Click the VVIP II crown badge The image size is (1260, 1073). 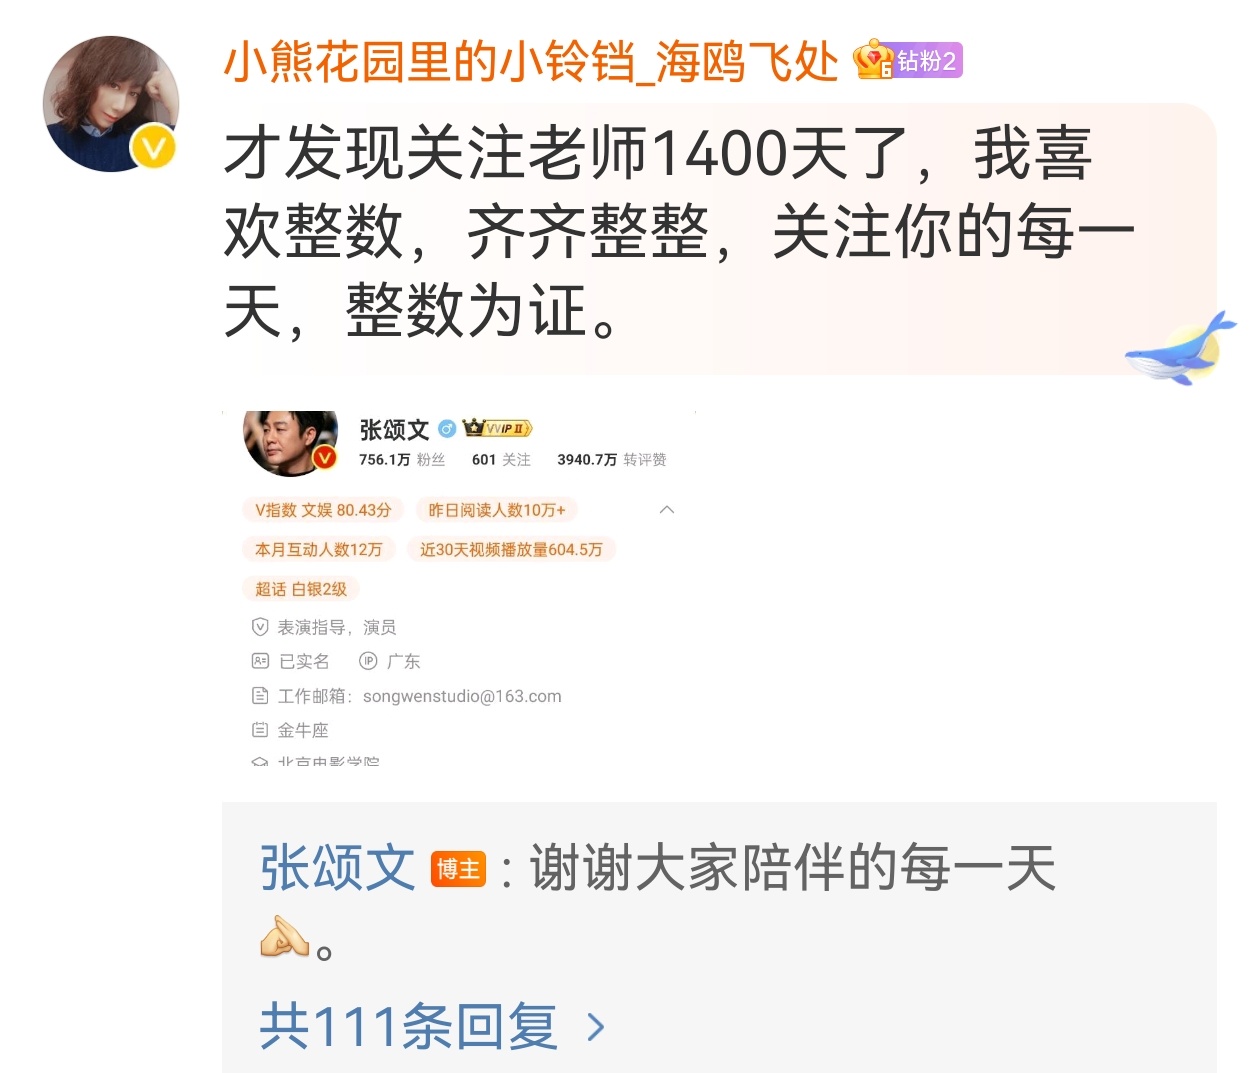coord(498,429)
